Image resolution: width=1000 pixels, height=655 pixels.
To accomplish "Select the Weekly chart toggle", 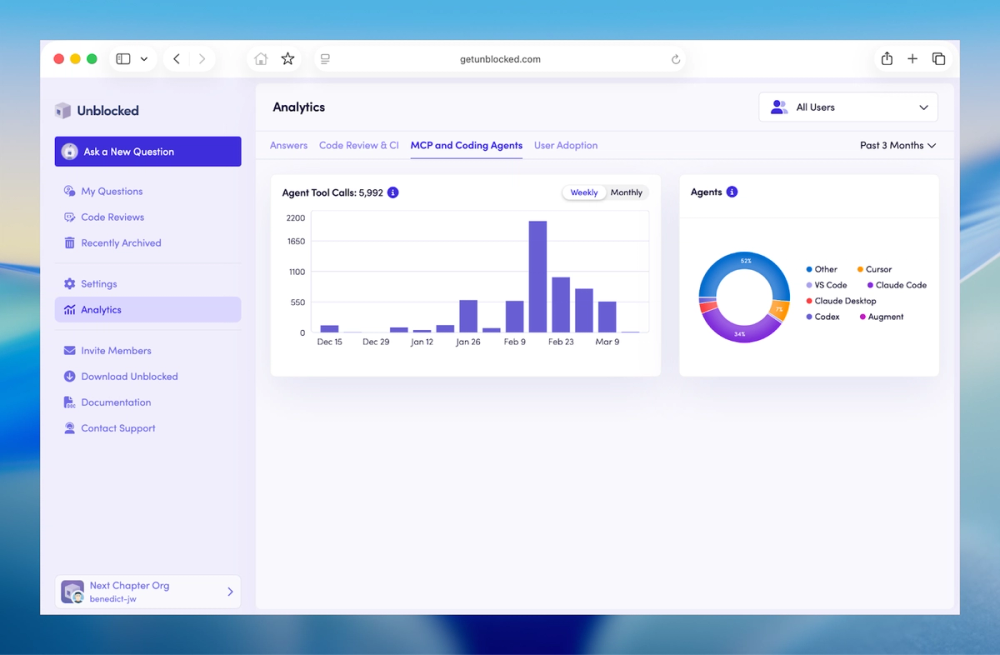I will [x=584, y=193].
